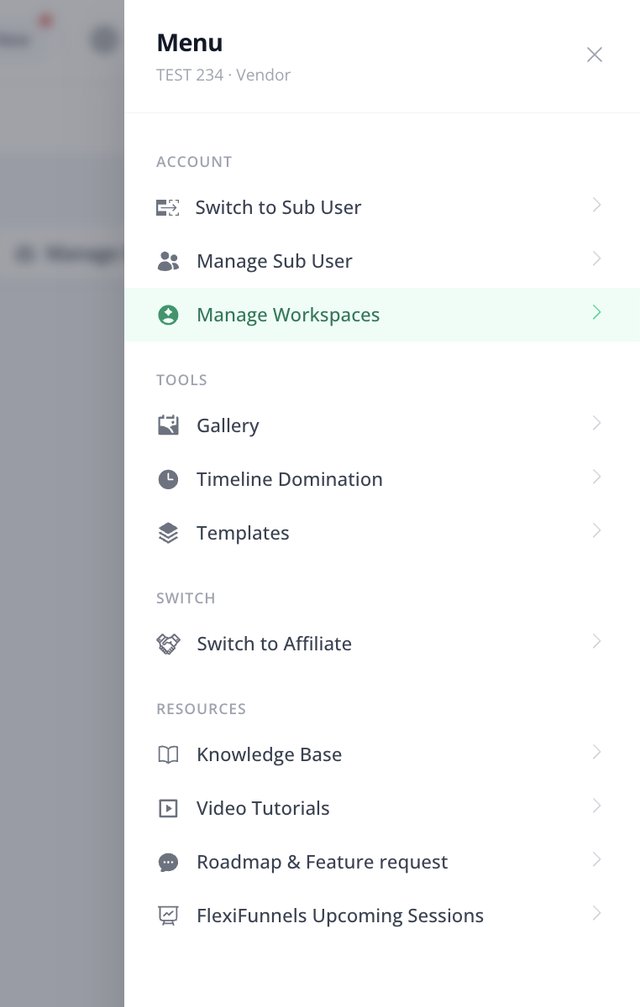Screen dimensions: 640x1007
Task: Close the Menu panel with the X icon
Action: click(594, 55)
